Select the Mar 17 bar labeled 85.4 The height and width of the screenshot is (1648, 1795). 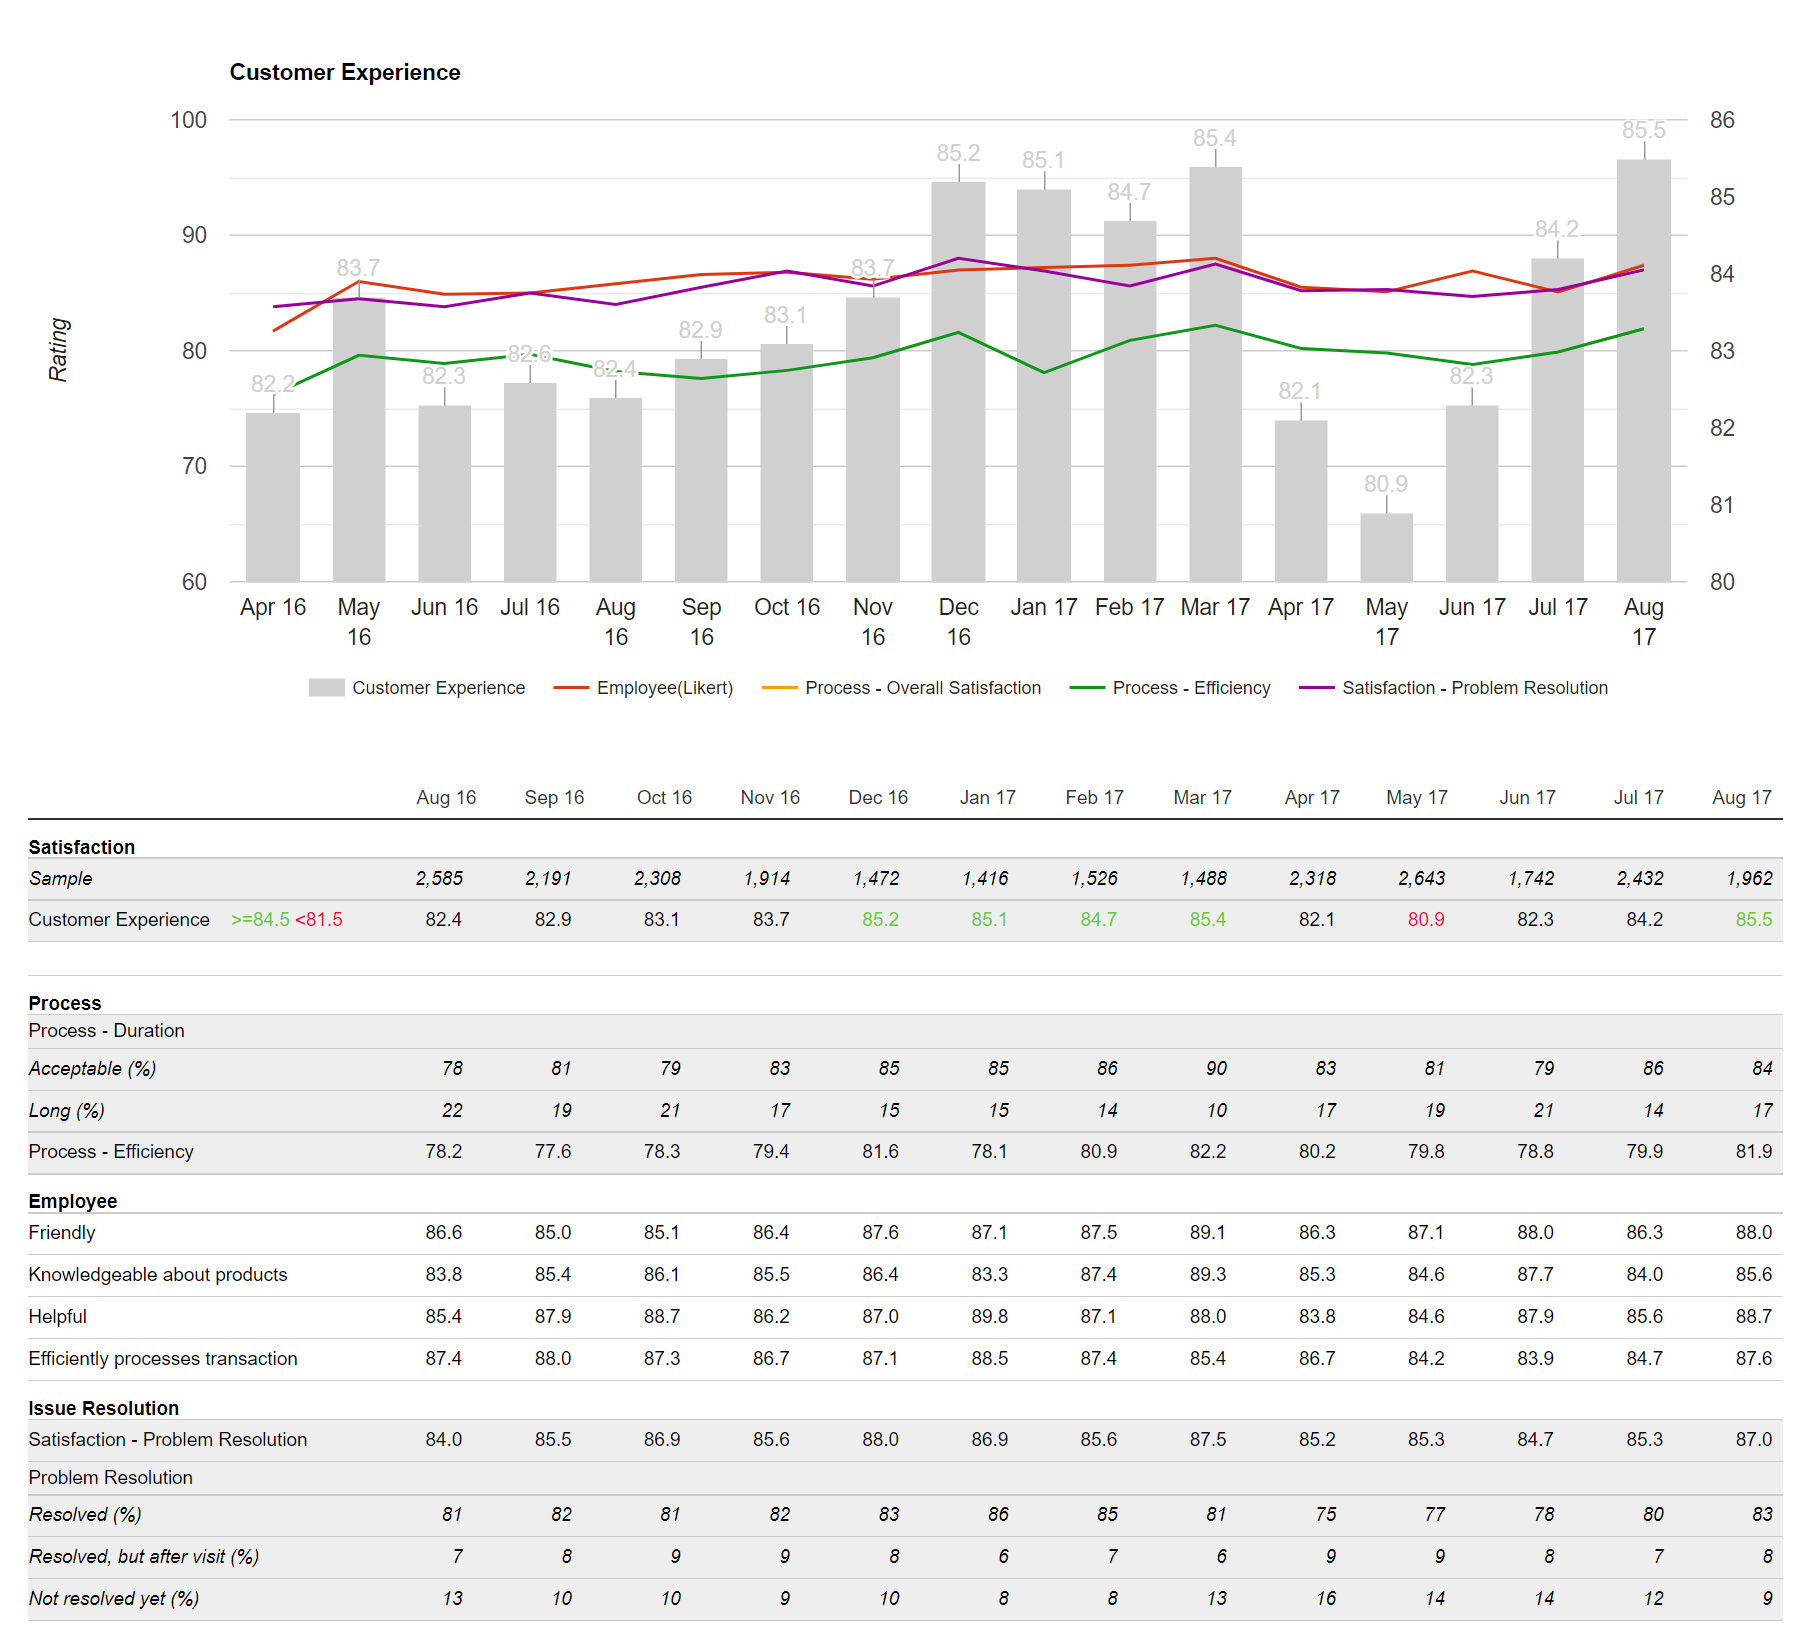[1215, 374]
